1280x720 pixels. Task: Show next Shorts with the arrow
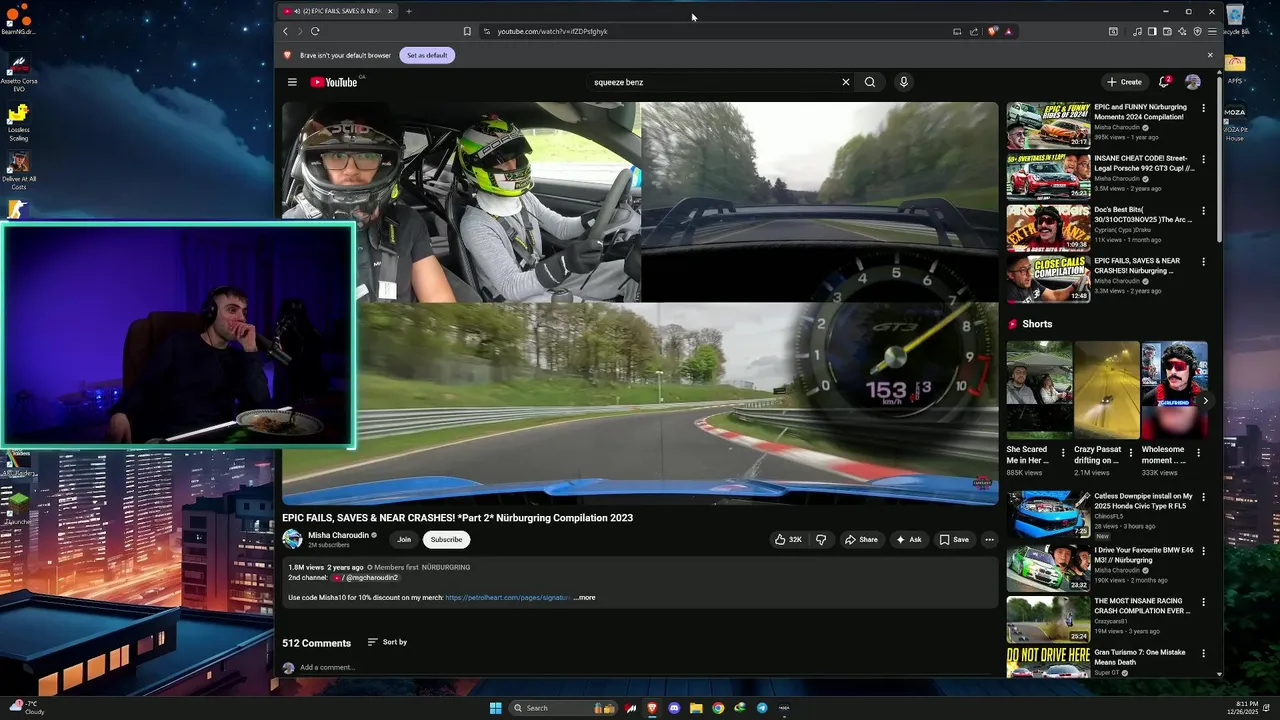click(1205, 401)
